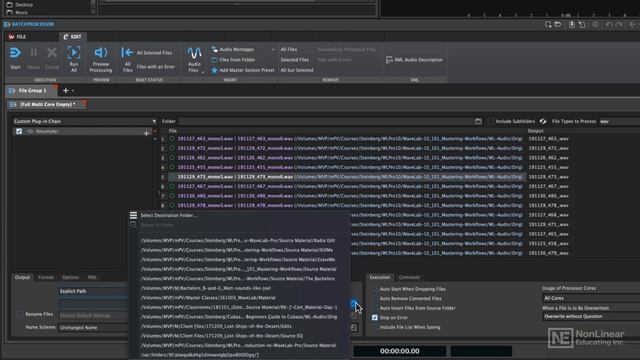Image resolution: width=640 pixels, height=360 pixels.
Task: Open Explicit Path dropdown
Action: coord(93,291)
